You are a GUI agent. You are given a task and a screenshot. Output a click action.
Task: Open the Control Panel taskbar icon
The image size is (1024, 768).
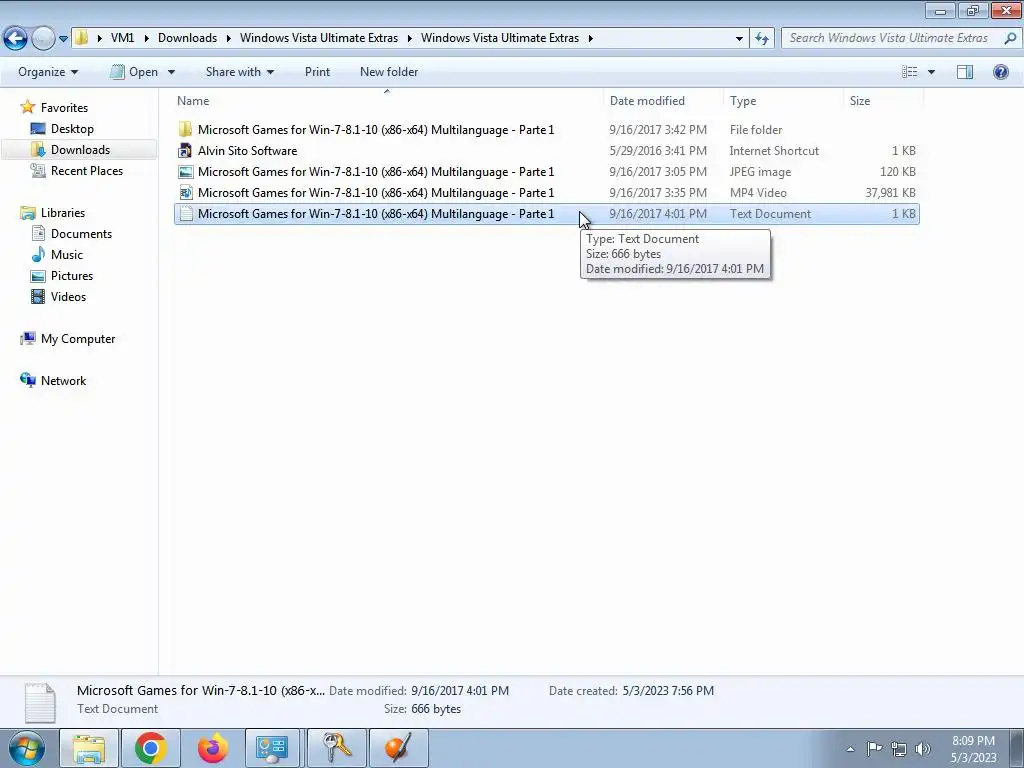[x=272, y=748]
